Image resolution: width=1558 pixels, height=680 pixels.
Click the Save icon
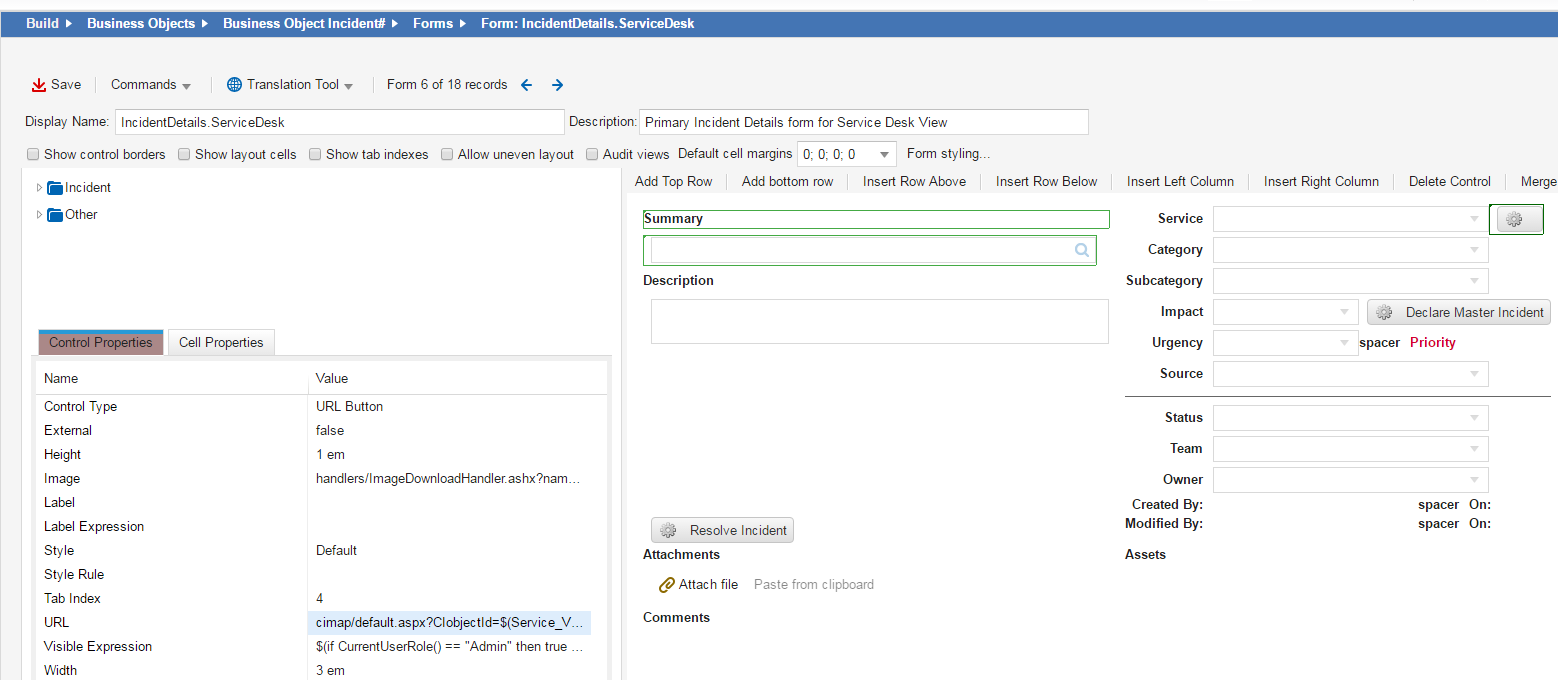coord(38,84)
